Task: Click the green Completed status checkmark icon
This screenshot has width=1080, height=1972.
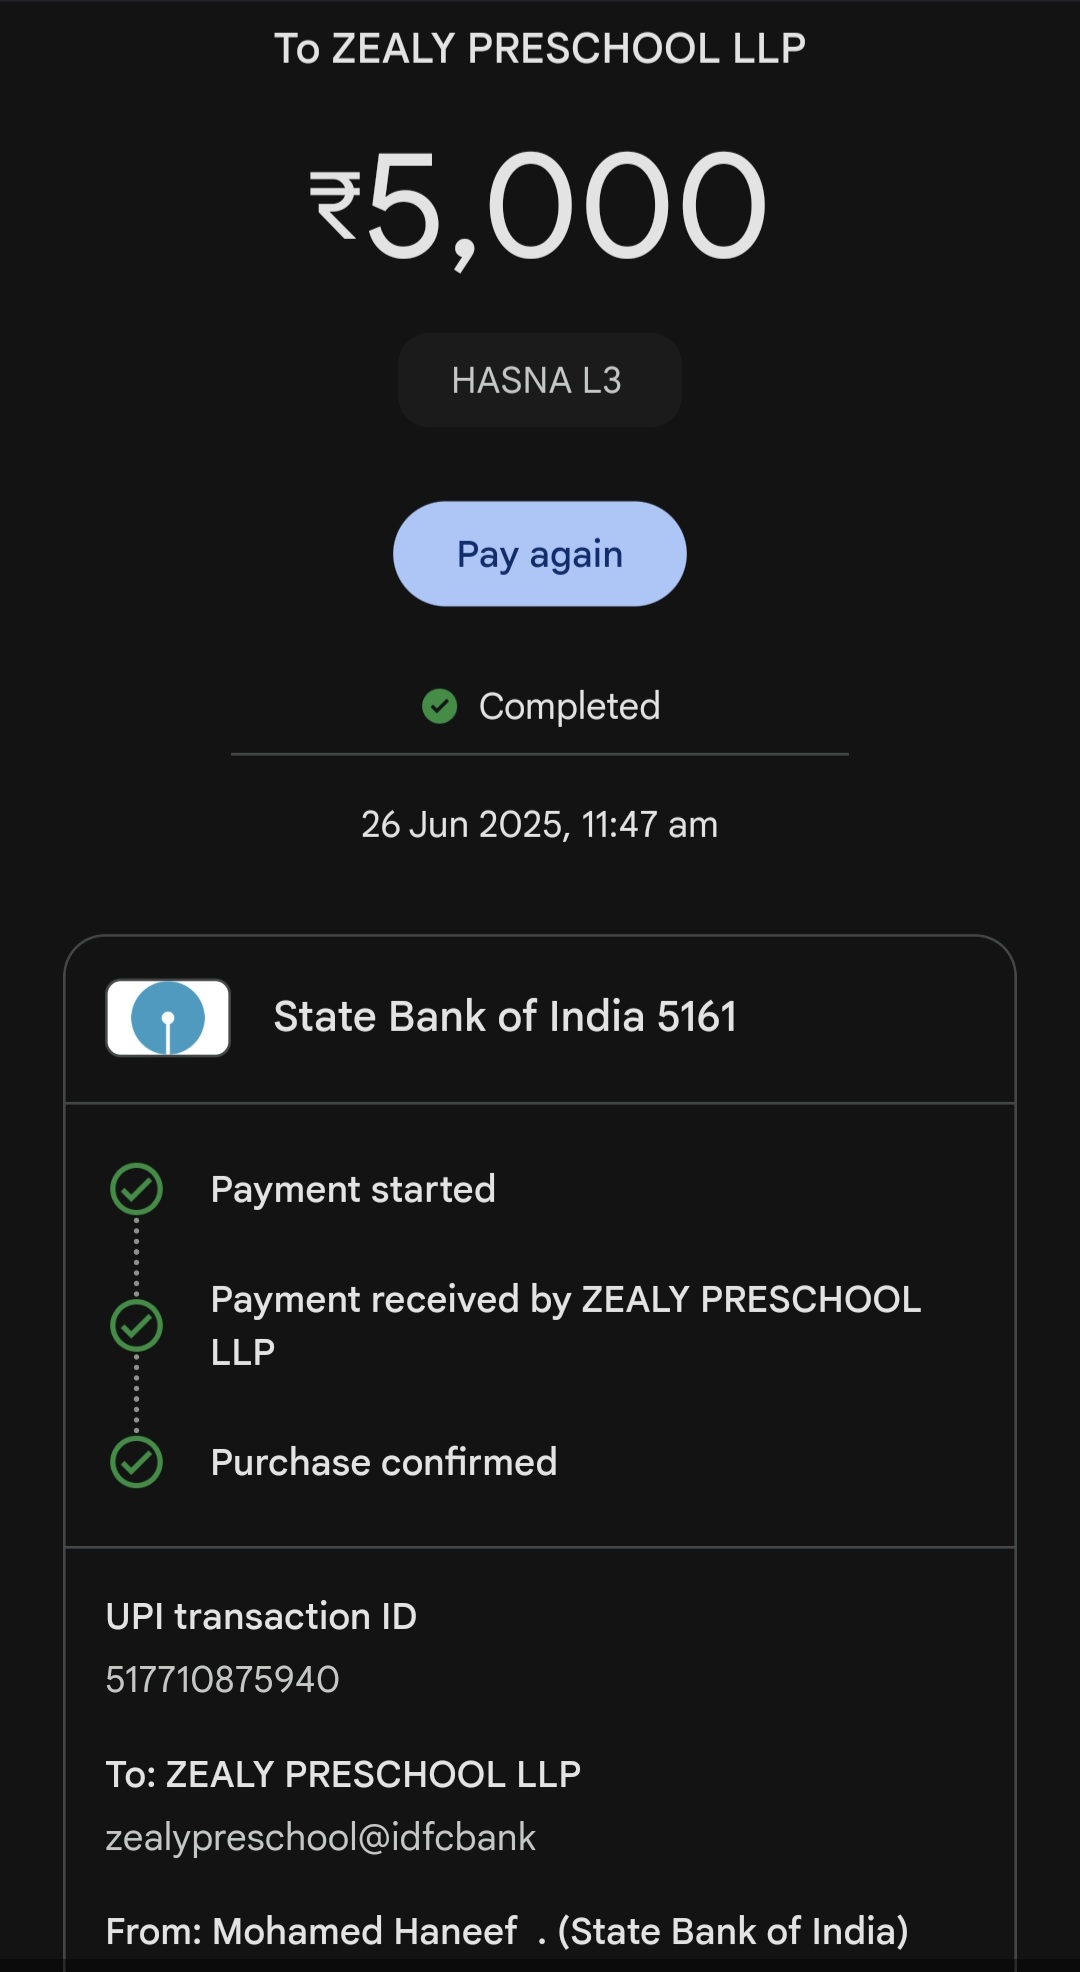Action: pyautogui.click(x=439, y=706)
